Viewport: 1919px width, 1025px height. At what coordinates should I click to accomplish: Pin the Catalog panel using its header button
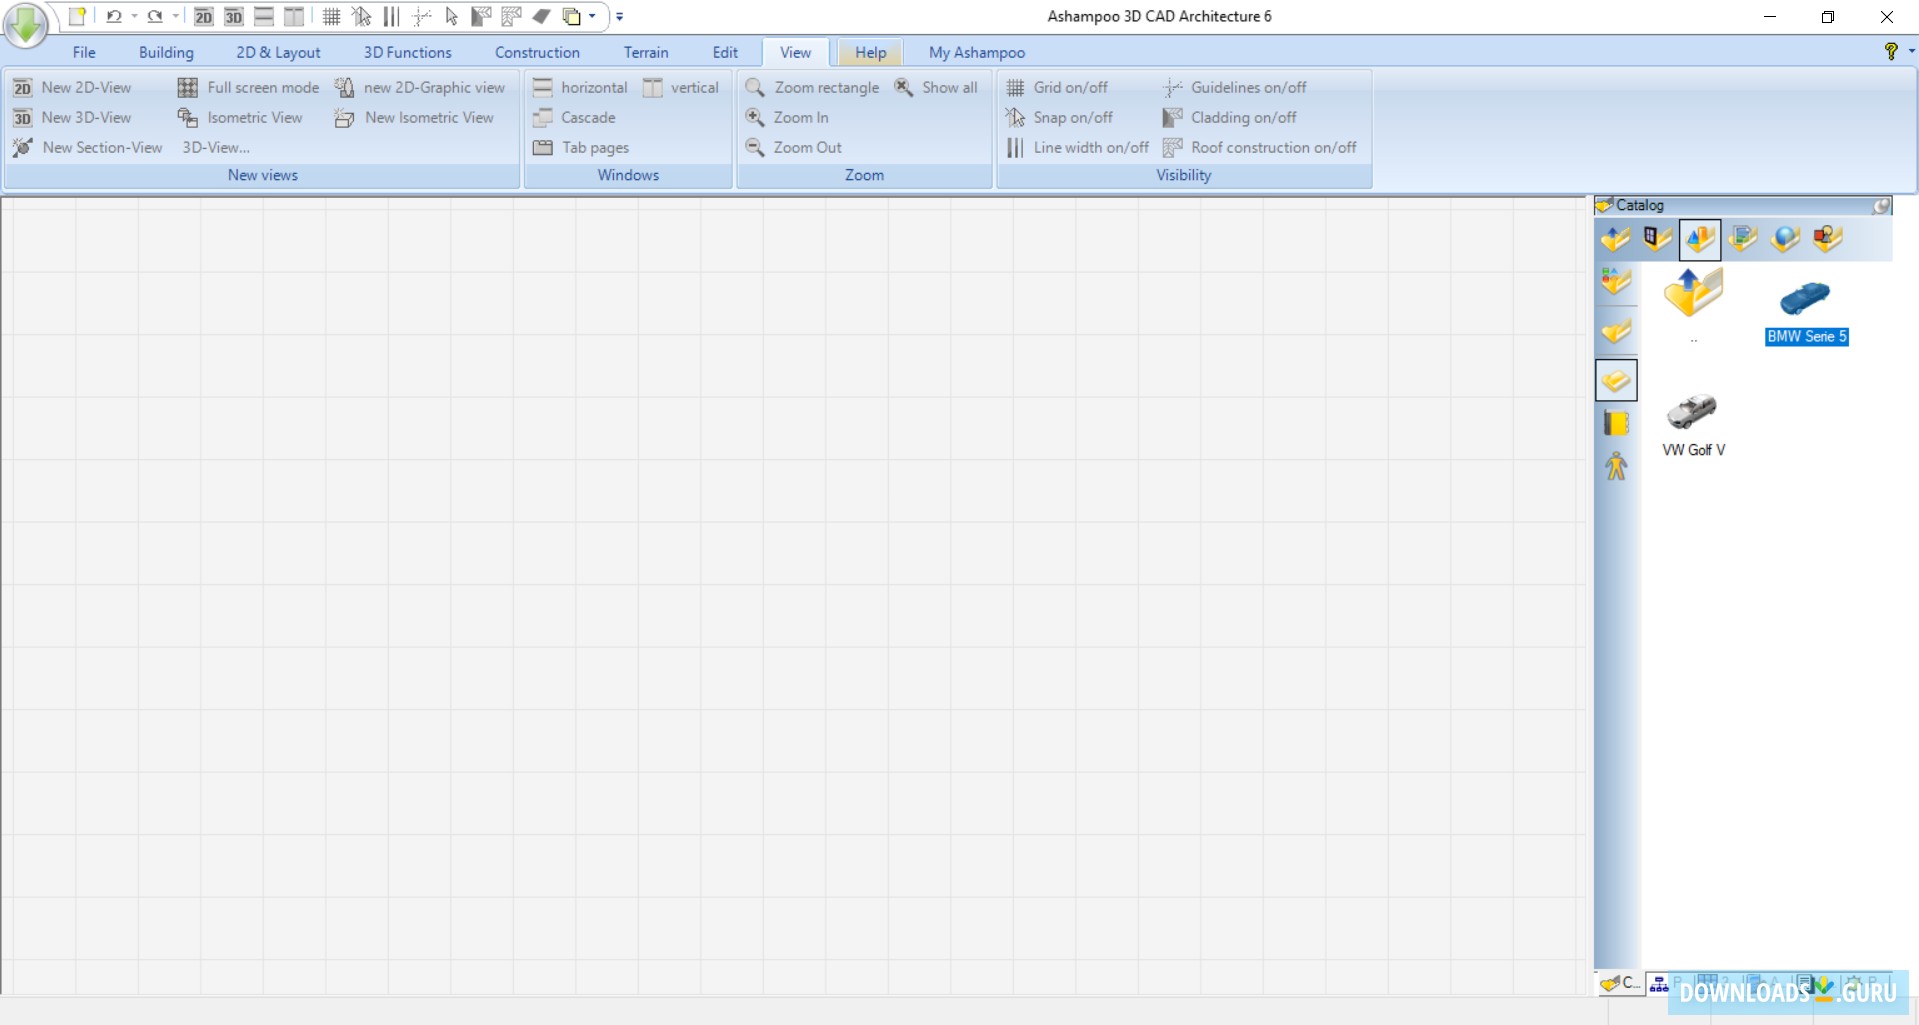[x=1881, y=205]
